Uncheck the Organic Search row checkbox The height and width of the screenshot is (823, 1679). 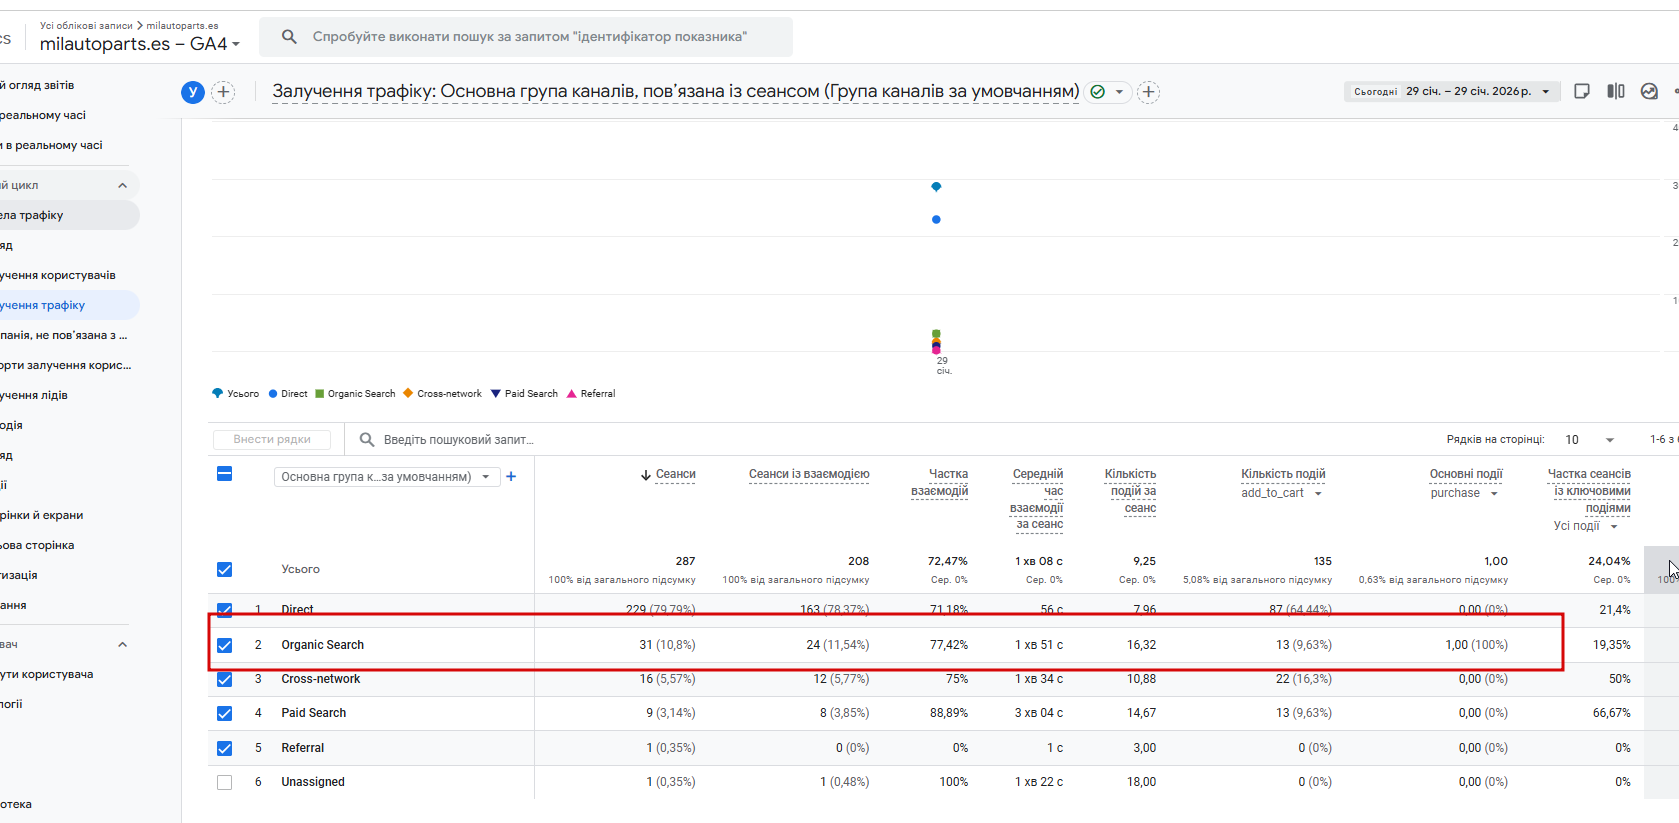tap(225, 645)
